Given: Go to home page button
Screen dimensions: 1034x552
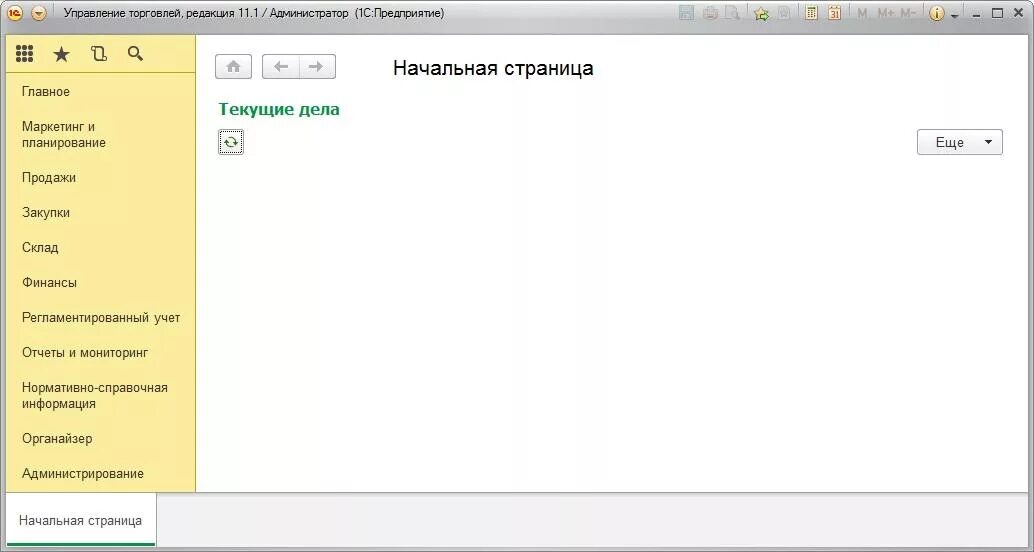Looking at the screenshot, I should [x=233, y=67].
